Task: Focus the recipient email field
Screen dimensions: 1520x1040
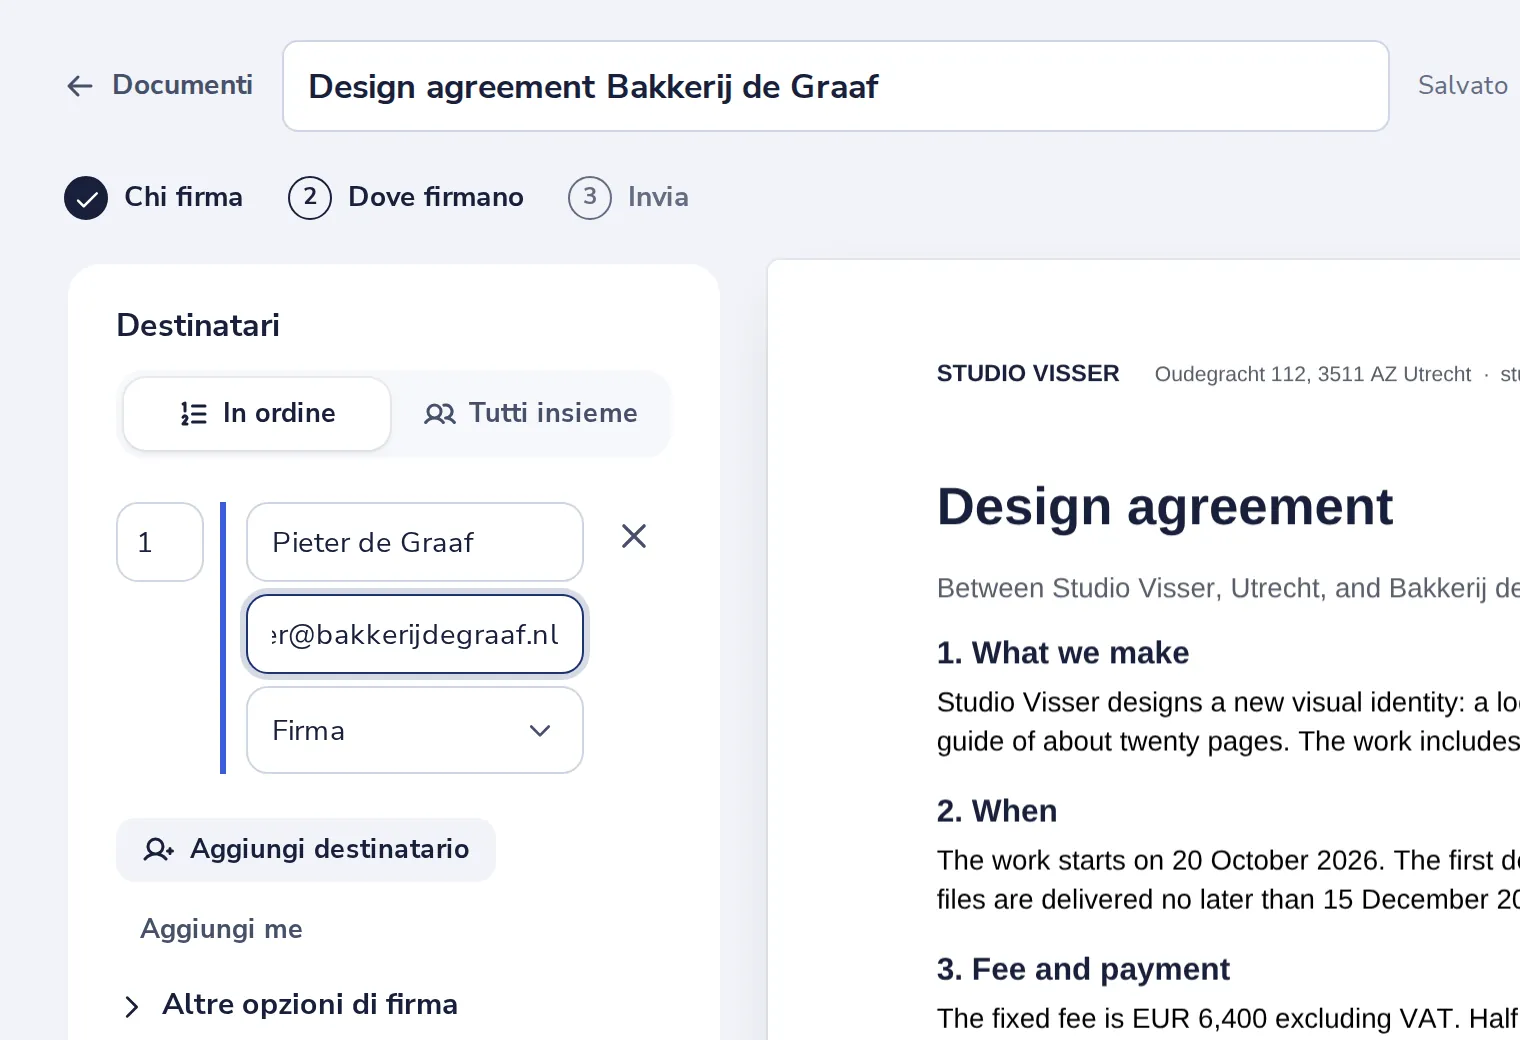Action: click(x=415, y=635)
